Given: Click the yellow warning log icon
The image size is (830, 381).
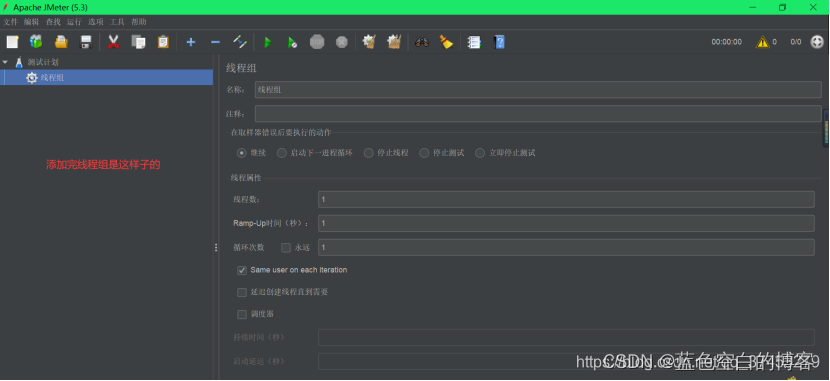Looking at the screenshot, I should point(762,42).
